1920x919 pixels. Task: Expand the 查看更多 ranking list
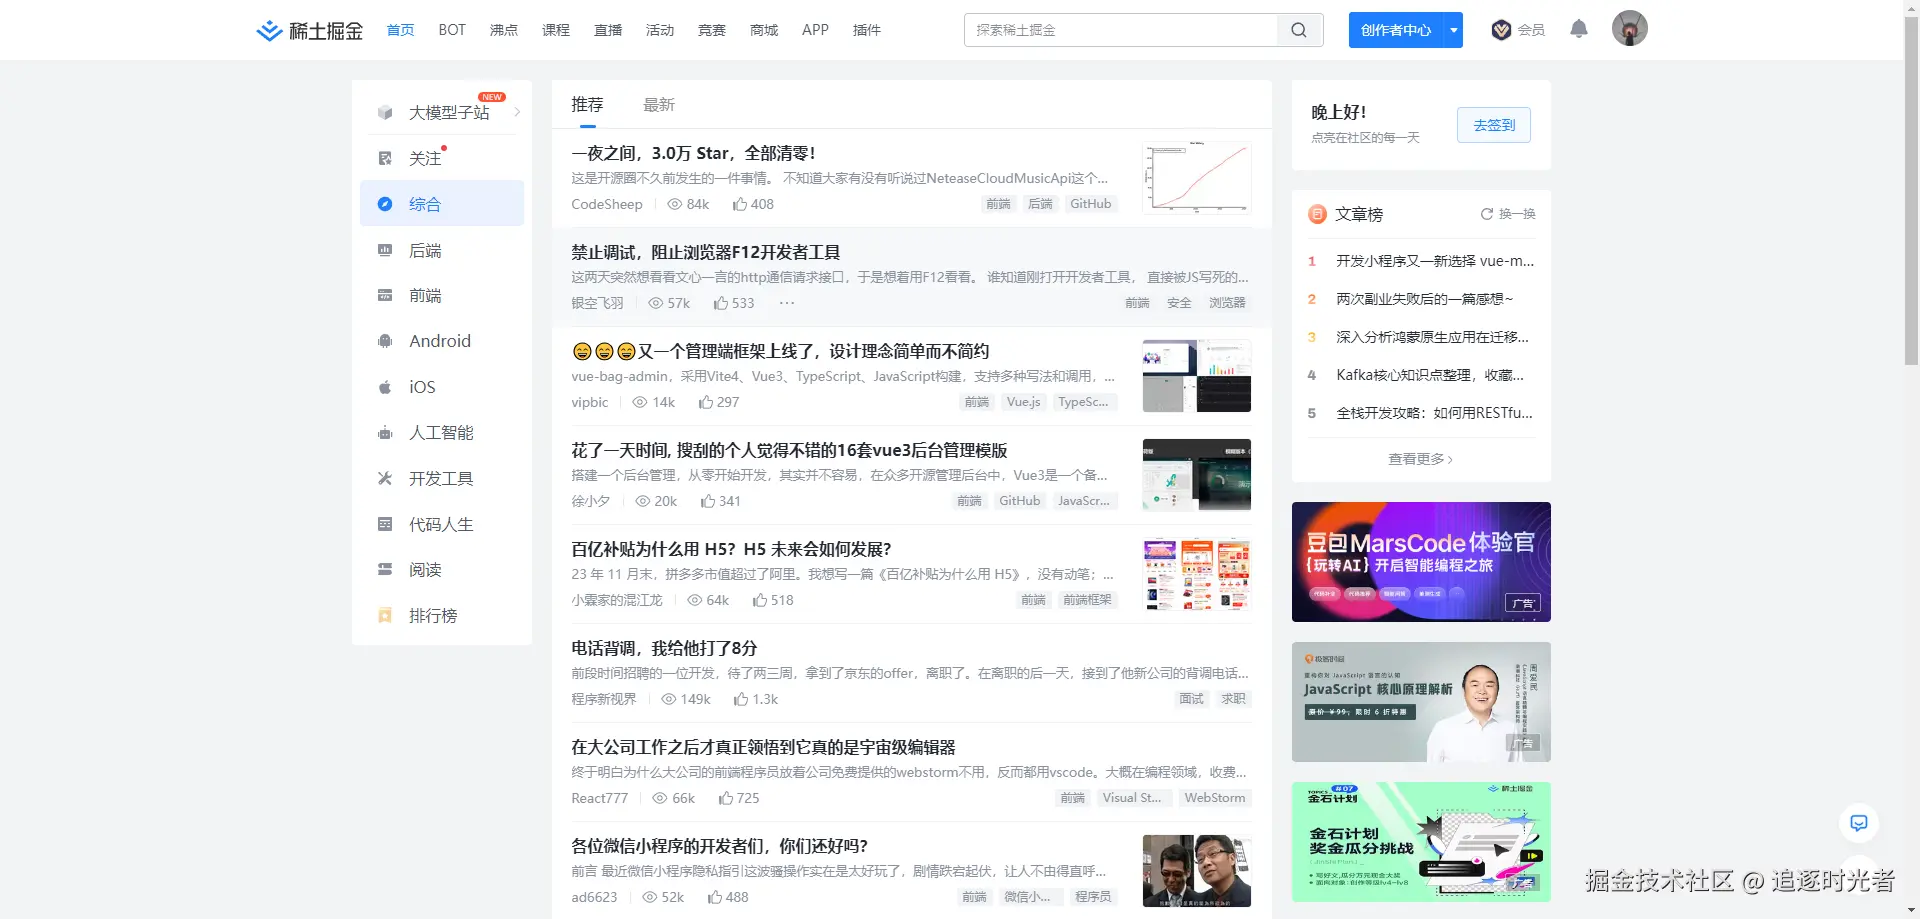(x=1420, y=459)
